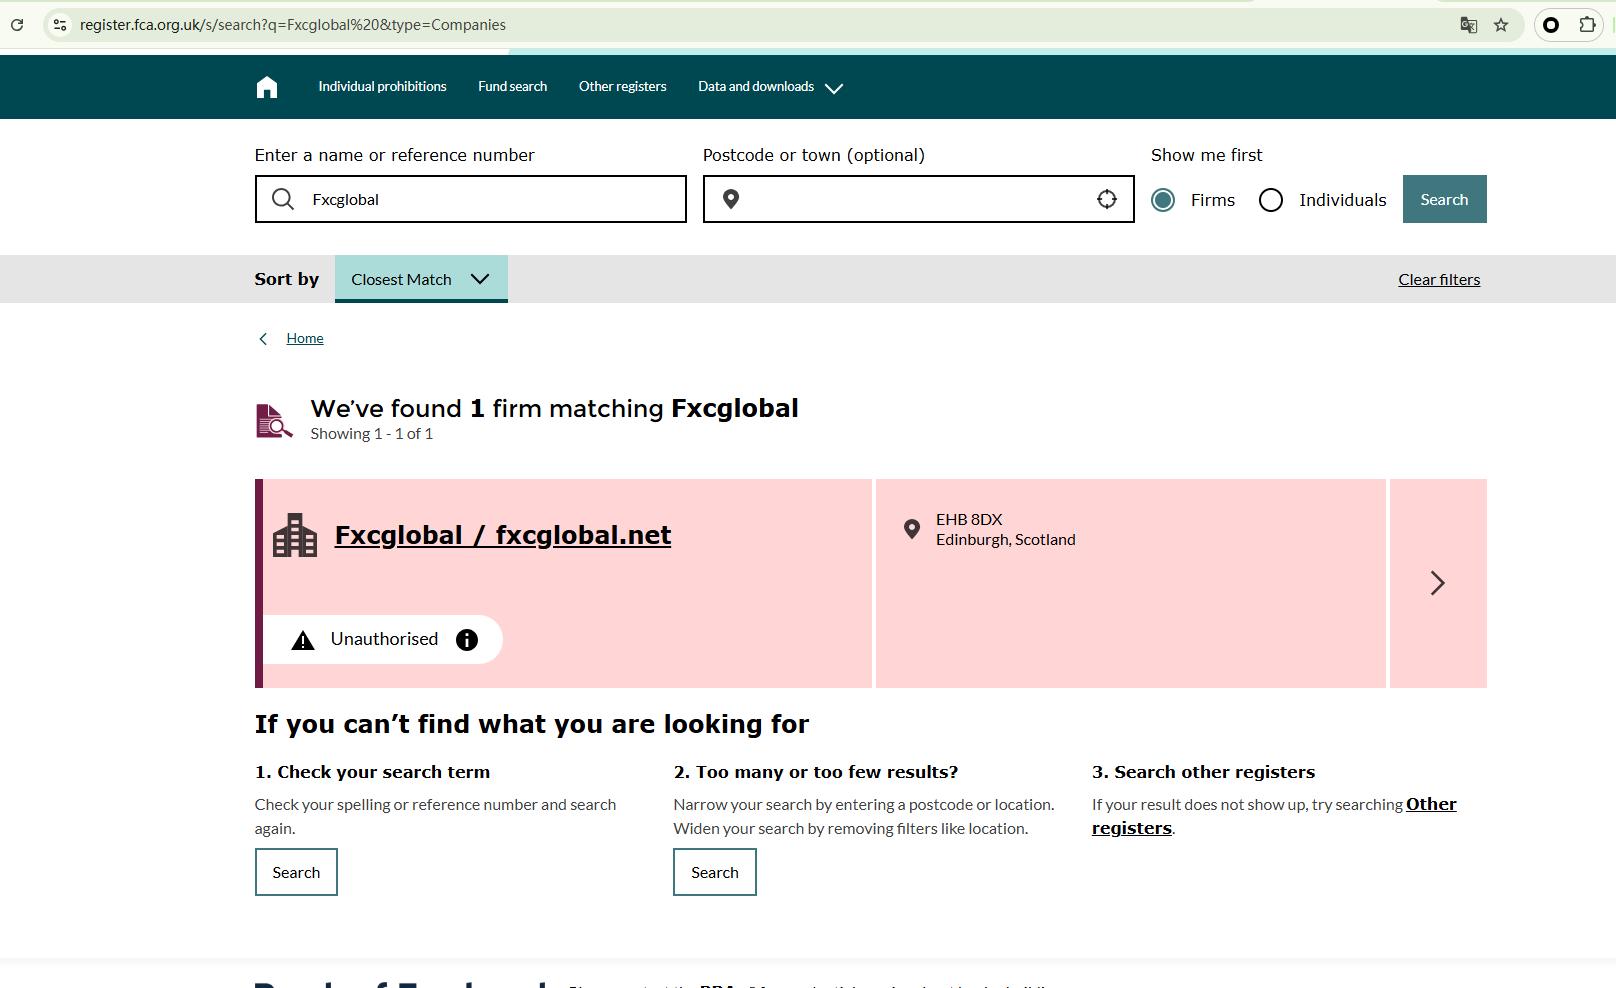
Task: Follow the Home breadcrumb link
Action: click(305, 339)
